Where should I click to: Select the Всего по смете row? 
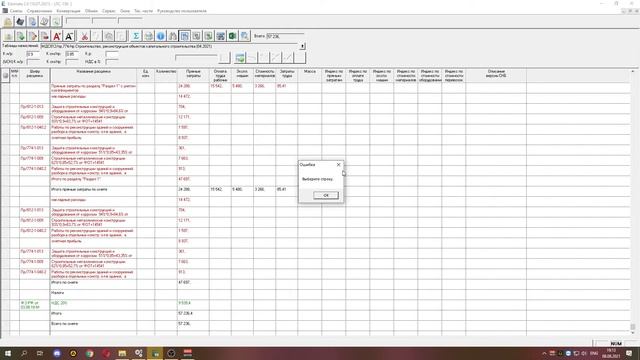pyautogui.click(x=316, y=326)
